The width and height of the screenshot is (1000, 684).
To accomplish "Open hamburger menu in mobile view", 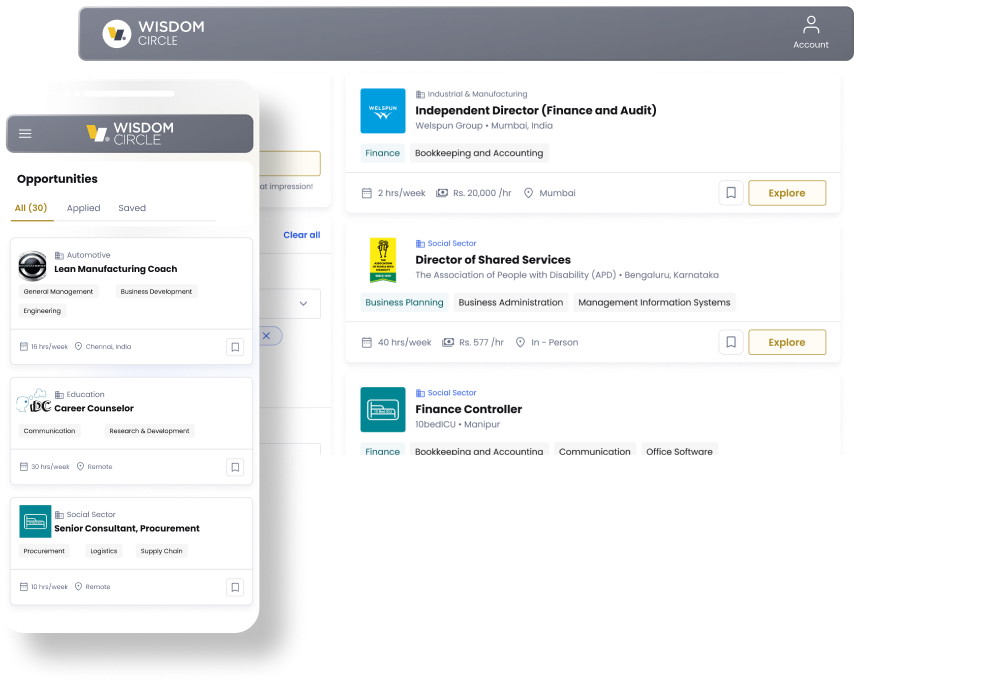I will 25,133.
